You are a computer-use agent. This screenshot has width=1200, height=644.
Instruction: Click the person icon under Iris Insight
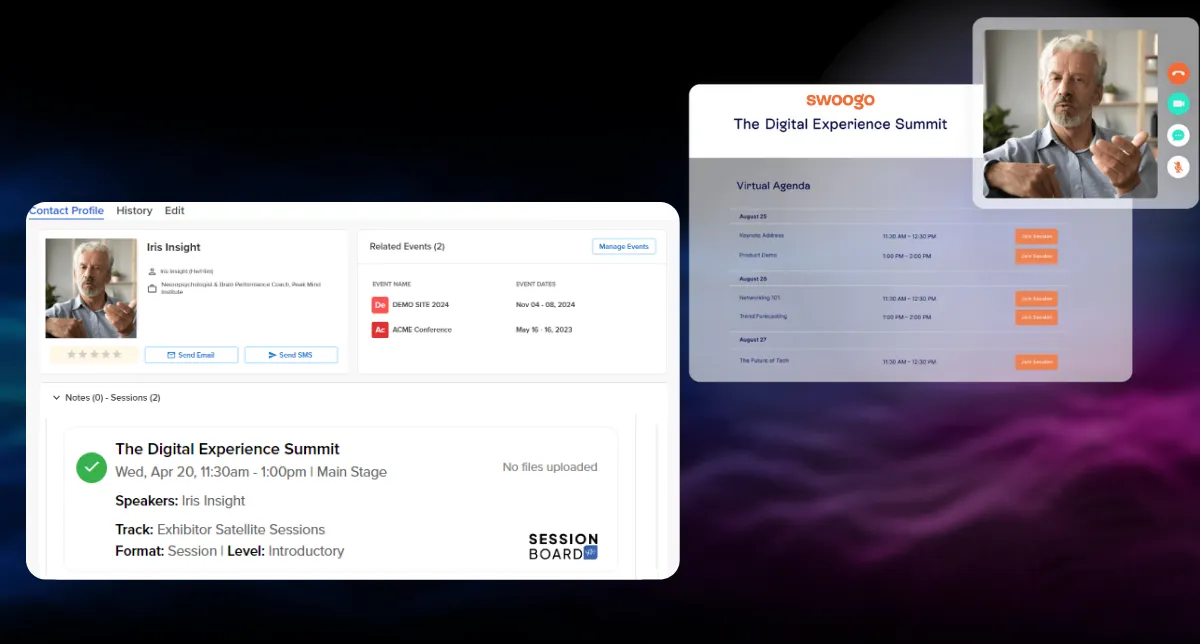(x=152, y=271)
